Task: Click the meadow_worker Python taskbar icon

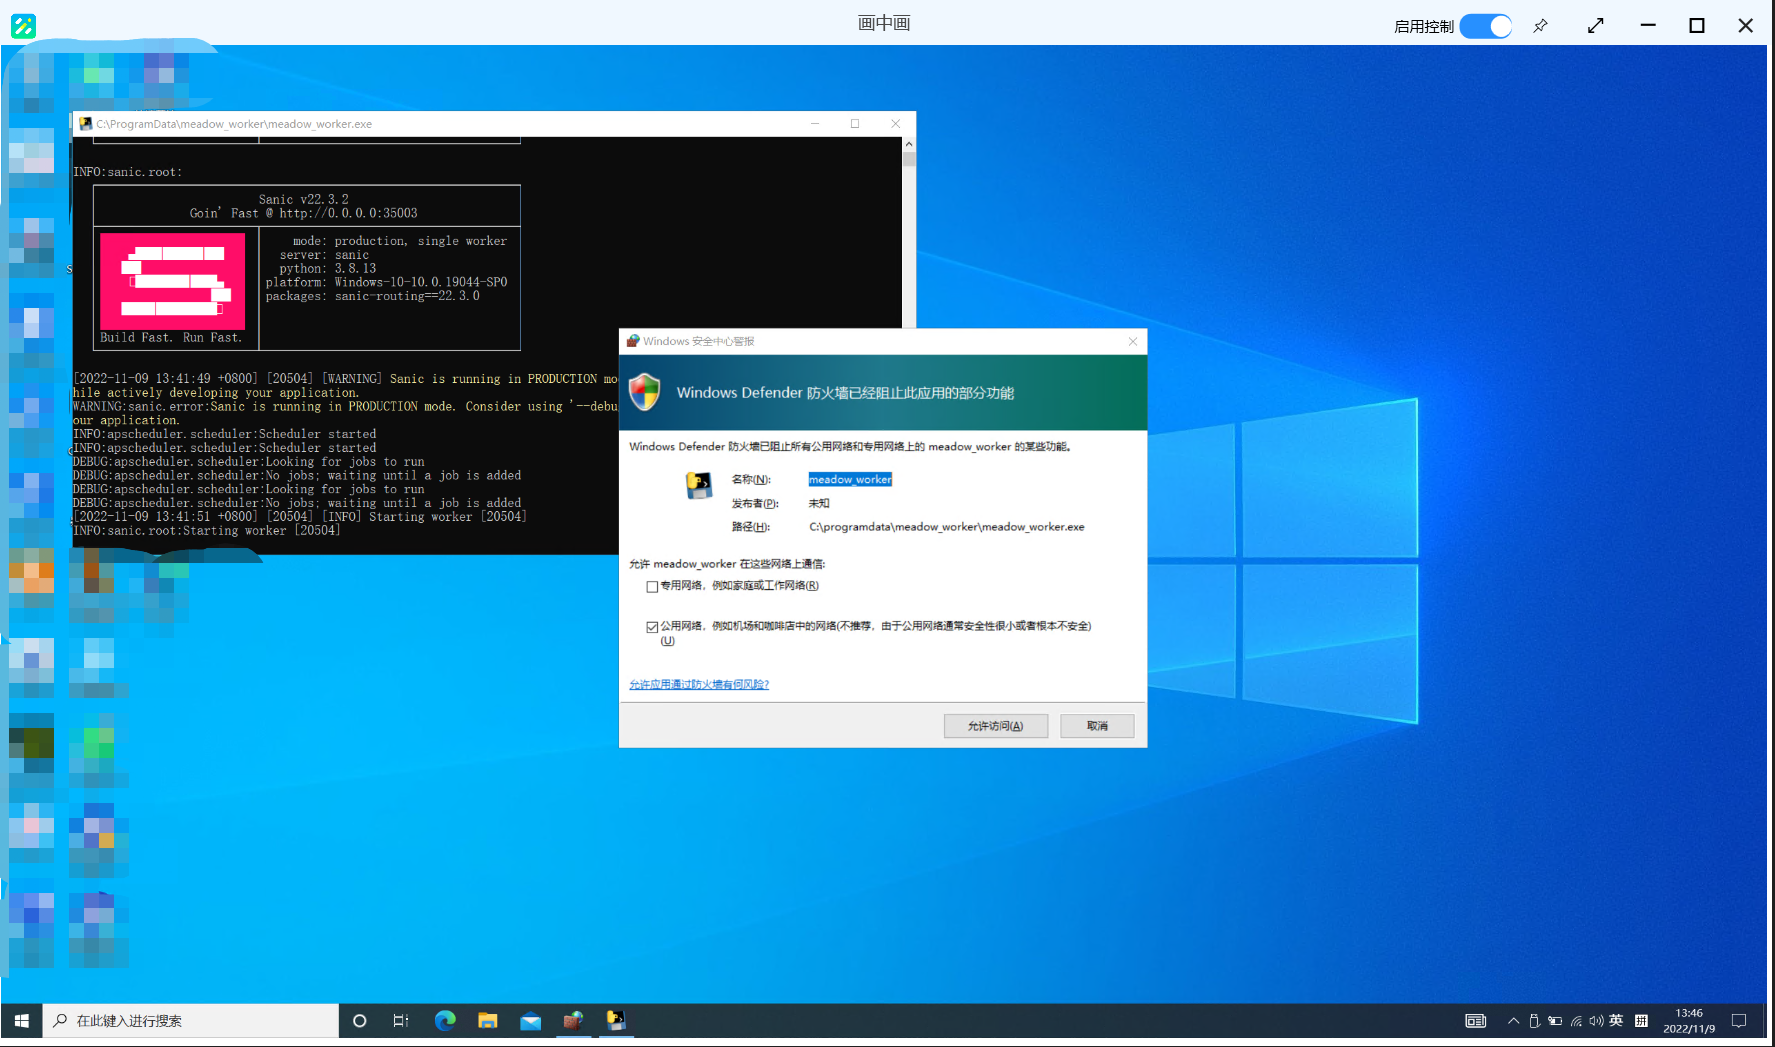Action: (616, 1021)
